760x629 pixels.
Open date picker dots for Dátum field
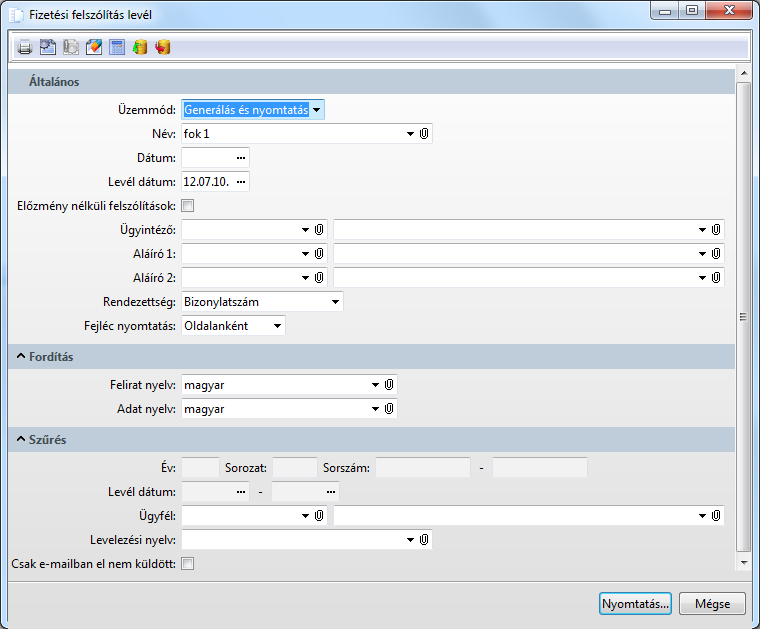[241, 158]
